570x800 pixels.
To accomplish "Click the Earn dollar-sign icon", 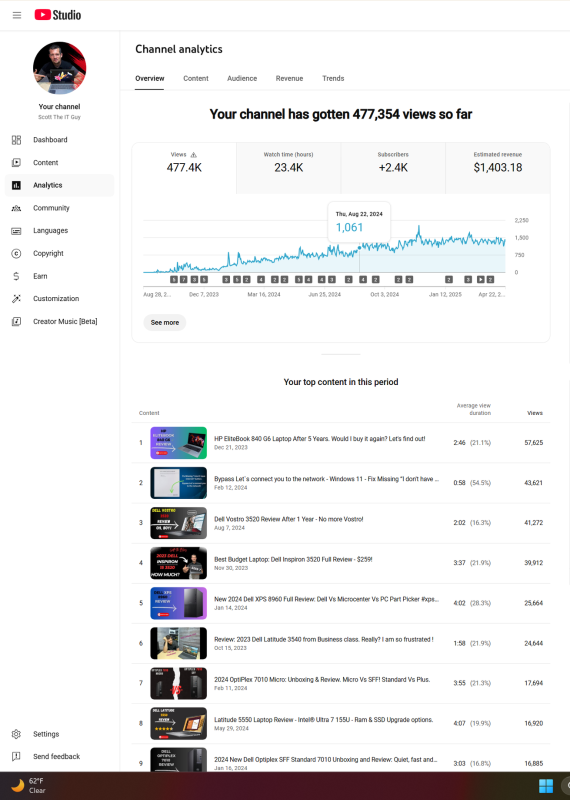I will [16, 276].
